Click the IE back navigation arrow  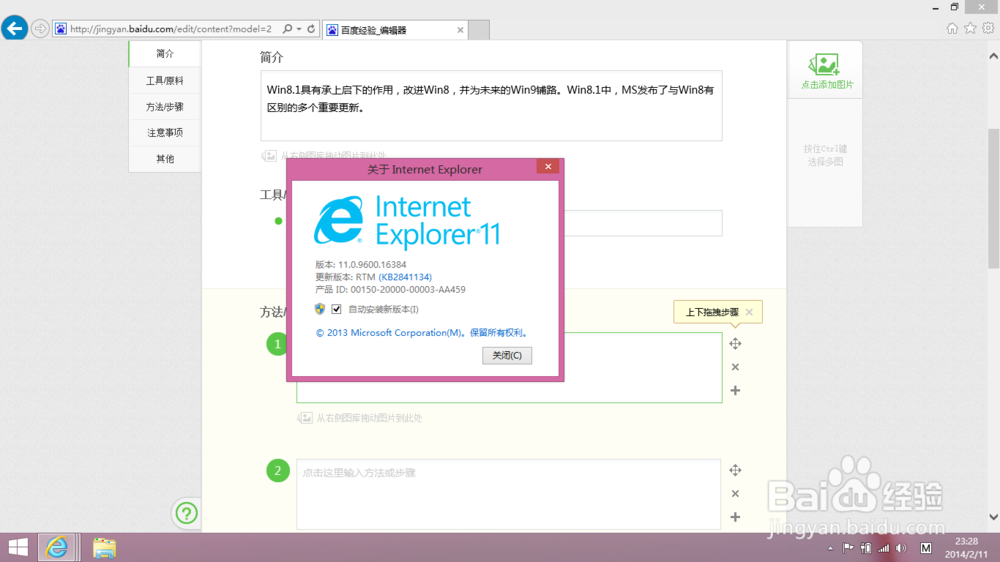pyautogui.click(x=14, y=28)
